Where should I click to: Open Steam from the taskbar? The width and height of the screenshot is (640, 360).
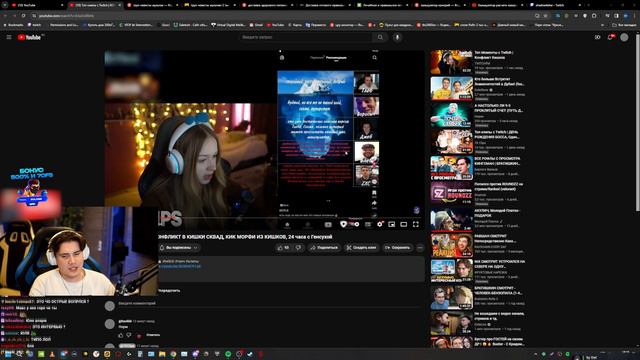pos(250,354)
